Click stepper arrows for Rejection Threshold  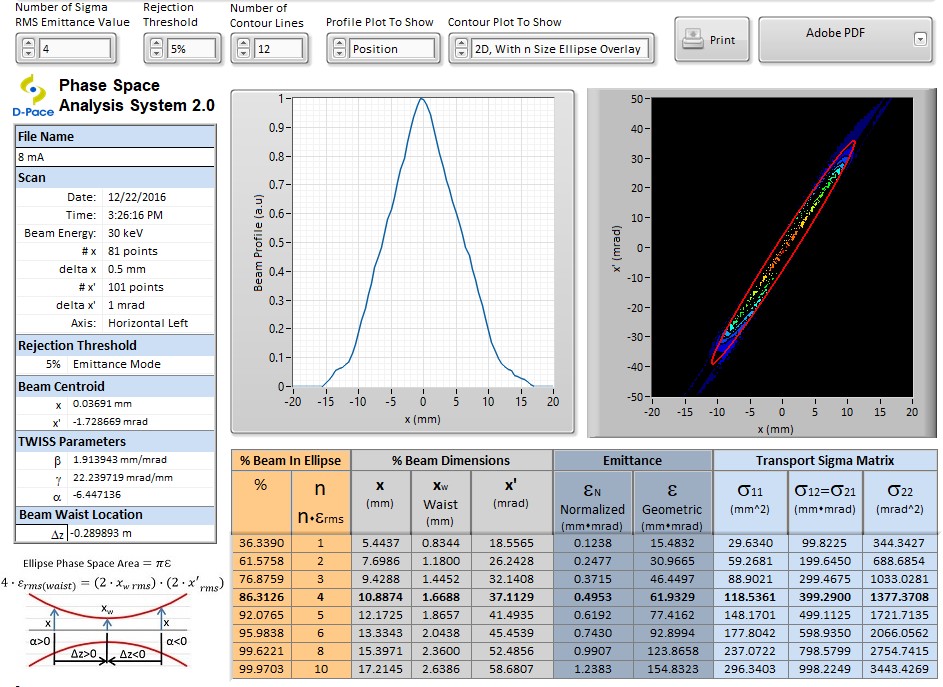coord(155,48)
